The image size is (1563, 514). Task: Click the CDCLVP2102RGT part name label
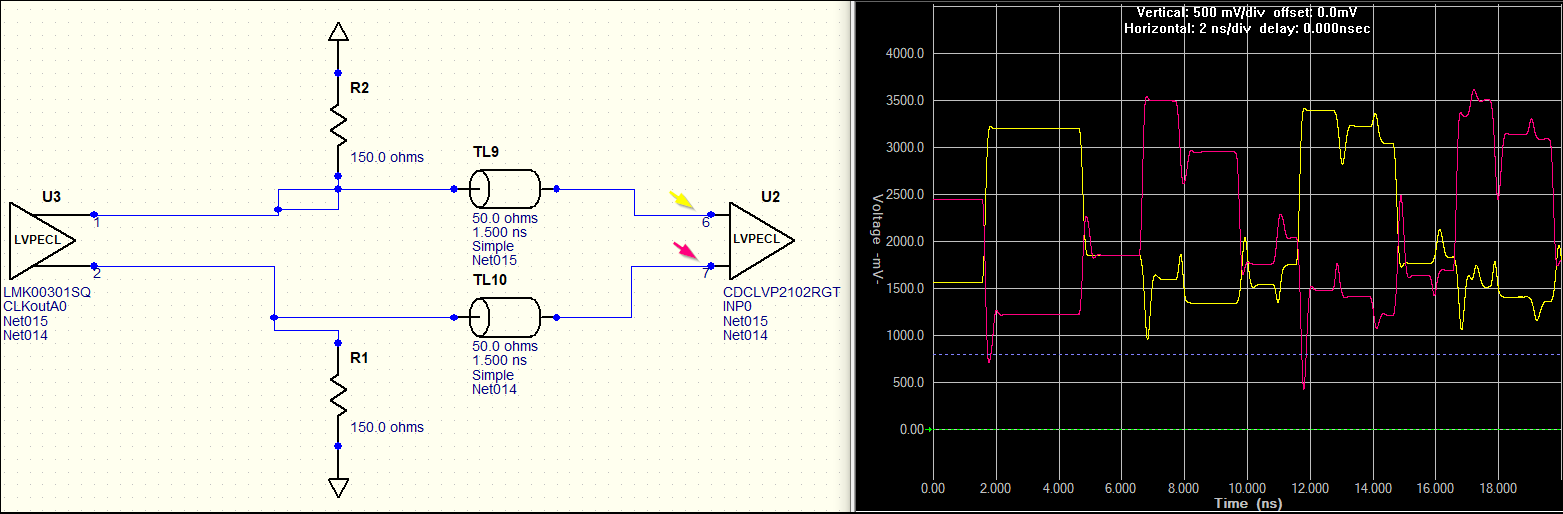781,293
